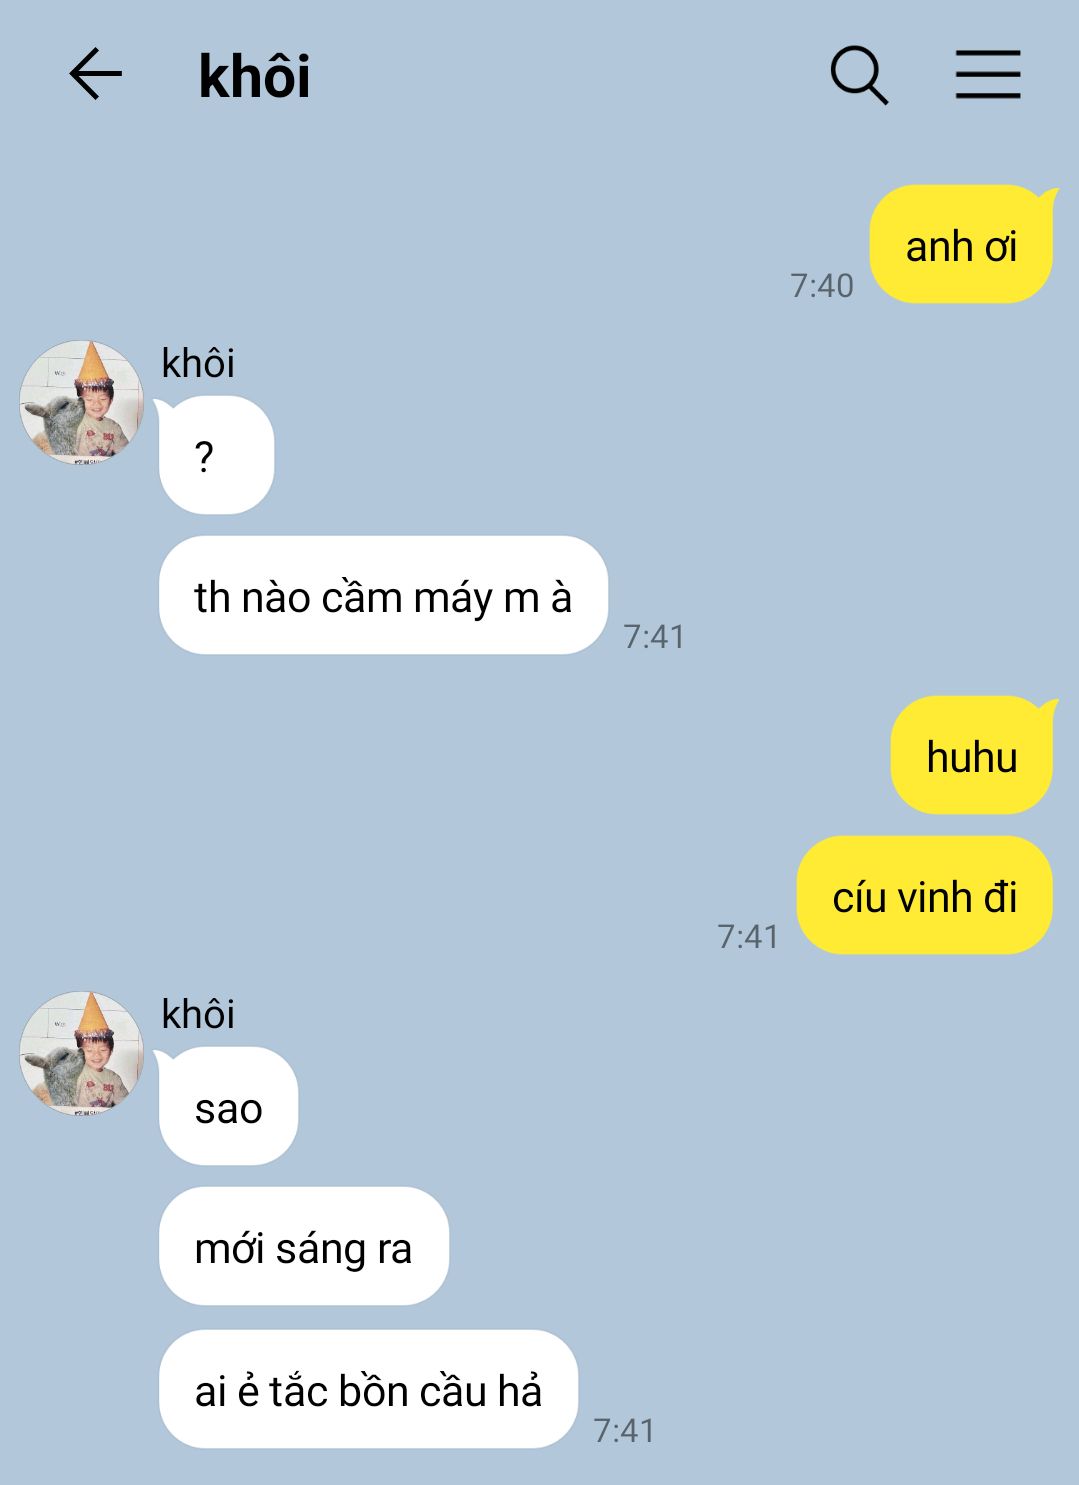Tap 7:41 timestamp after 'th nào cầm máy'
1079x1485 pixels.
tap(654, 637)
